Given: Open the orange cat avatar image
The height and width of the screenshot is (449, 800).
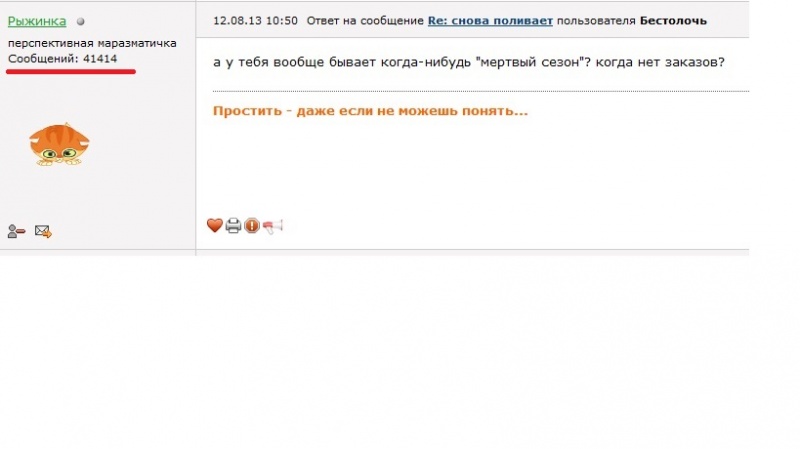Looking at the screenshot, I should (x=59, y=144).
